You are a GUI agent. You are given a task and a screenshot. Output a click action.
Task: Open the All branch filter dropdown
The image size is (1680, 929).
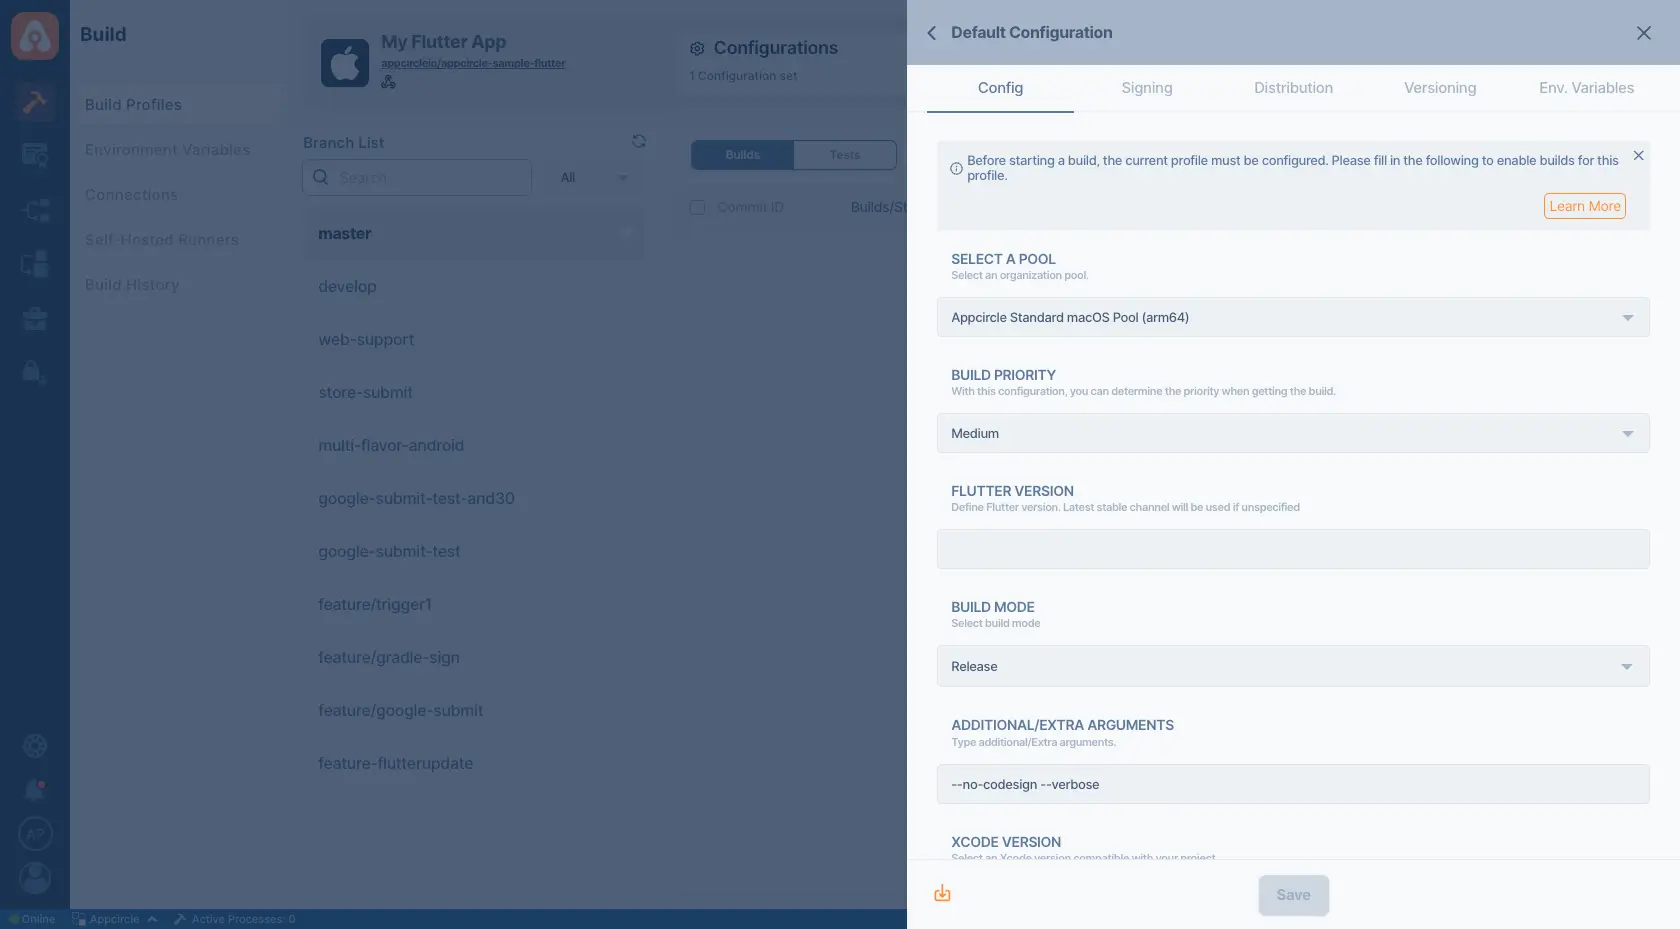click(x=593, y=177)
